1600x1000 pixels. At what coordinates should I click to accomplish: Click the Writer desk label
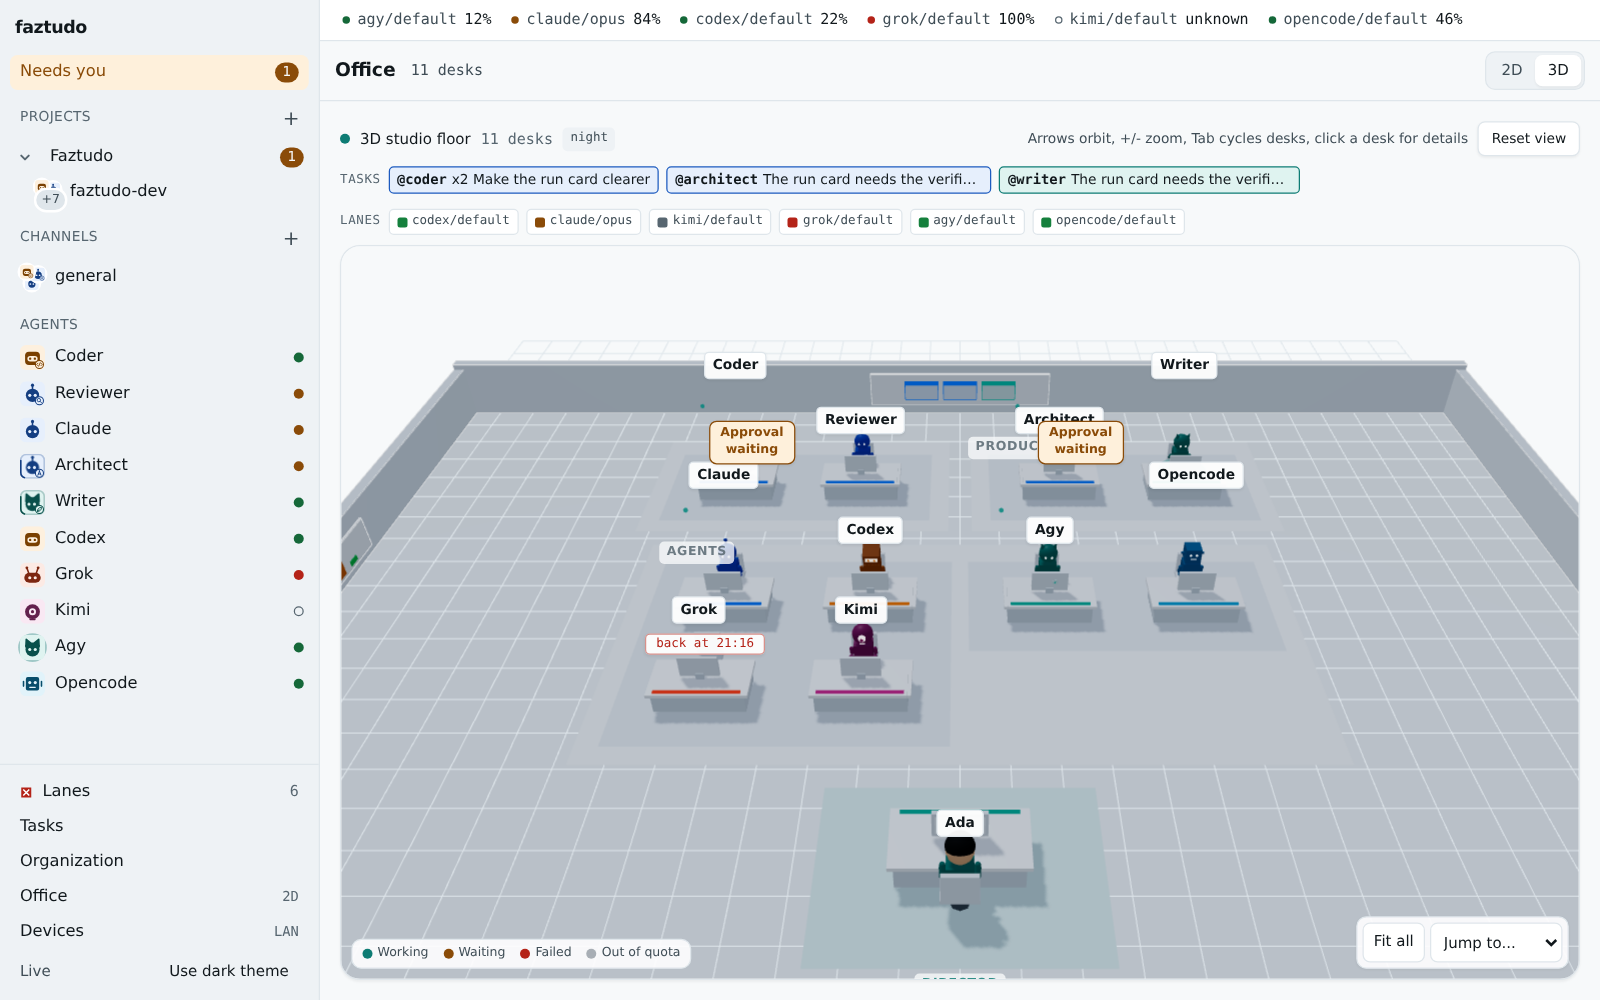(x=1184, y=365)
